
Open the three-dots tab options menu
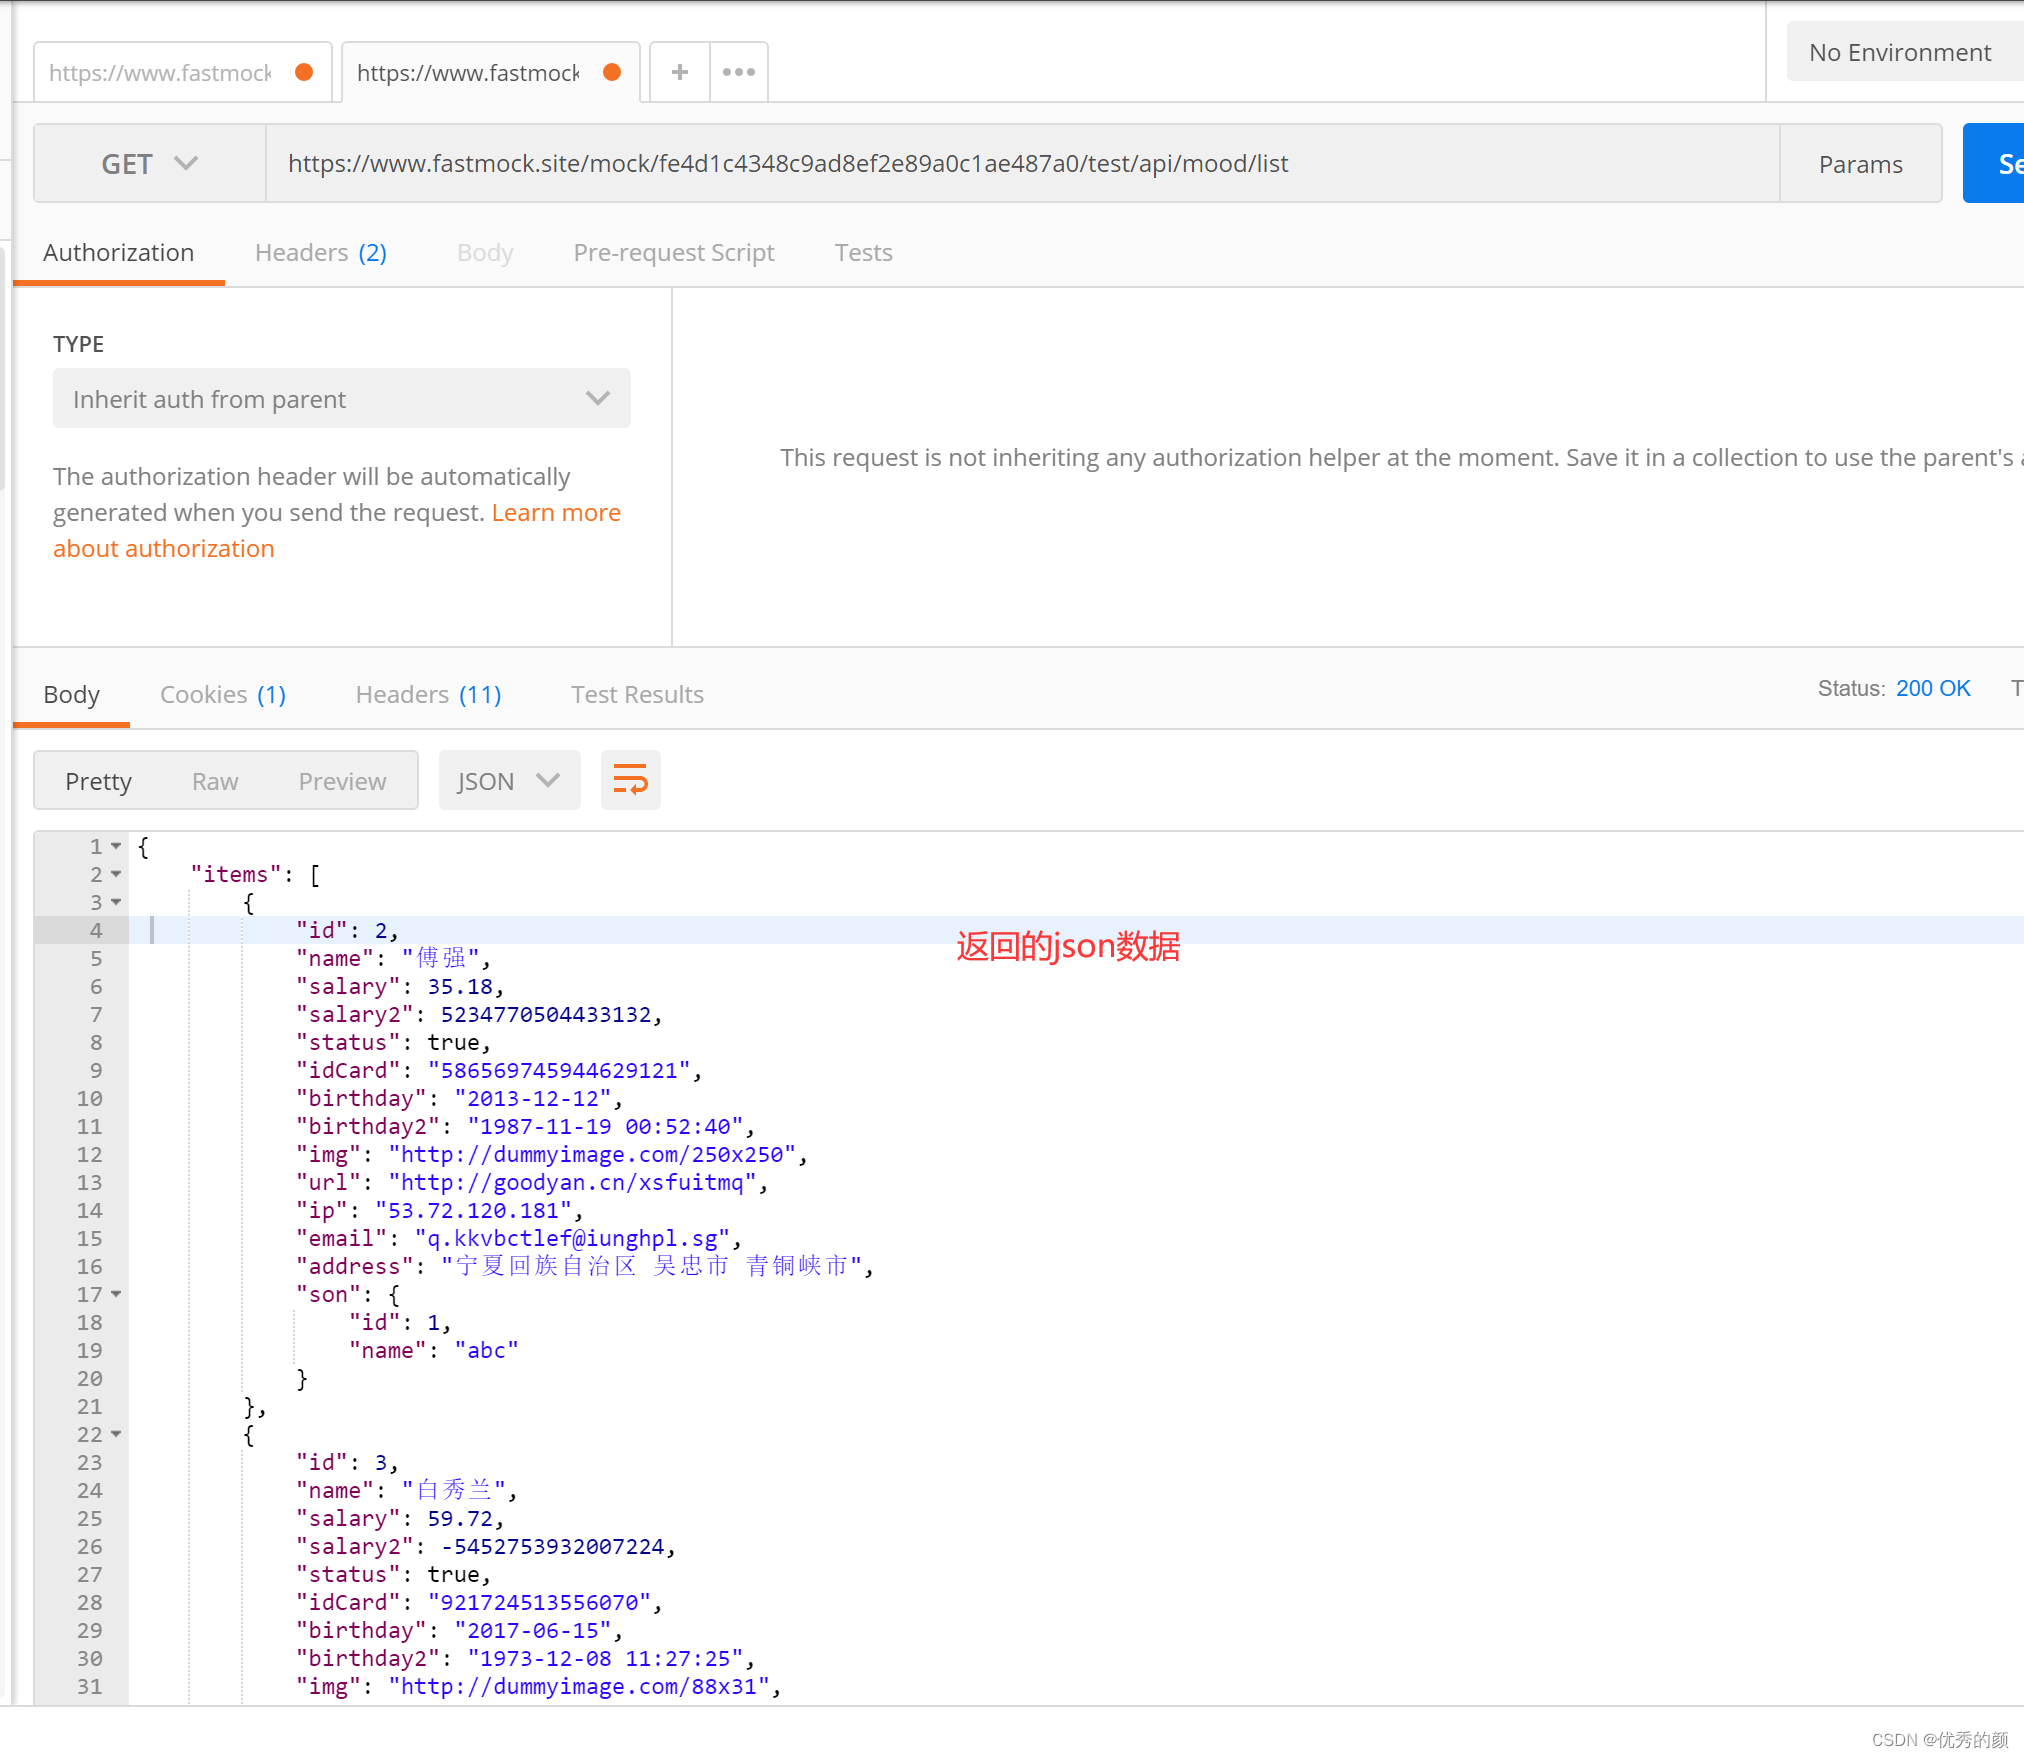coord(739,72)
